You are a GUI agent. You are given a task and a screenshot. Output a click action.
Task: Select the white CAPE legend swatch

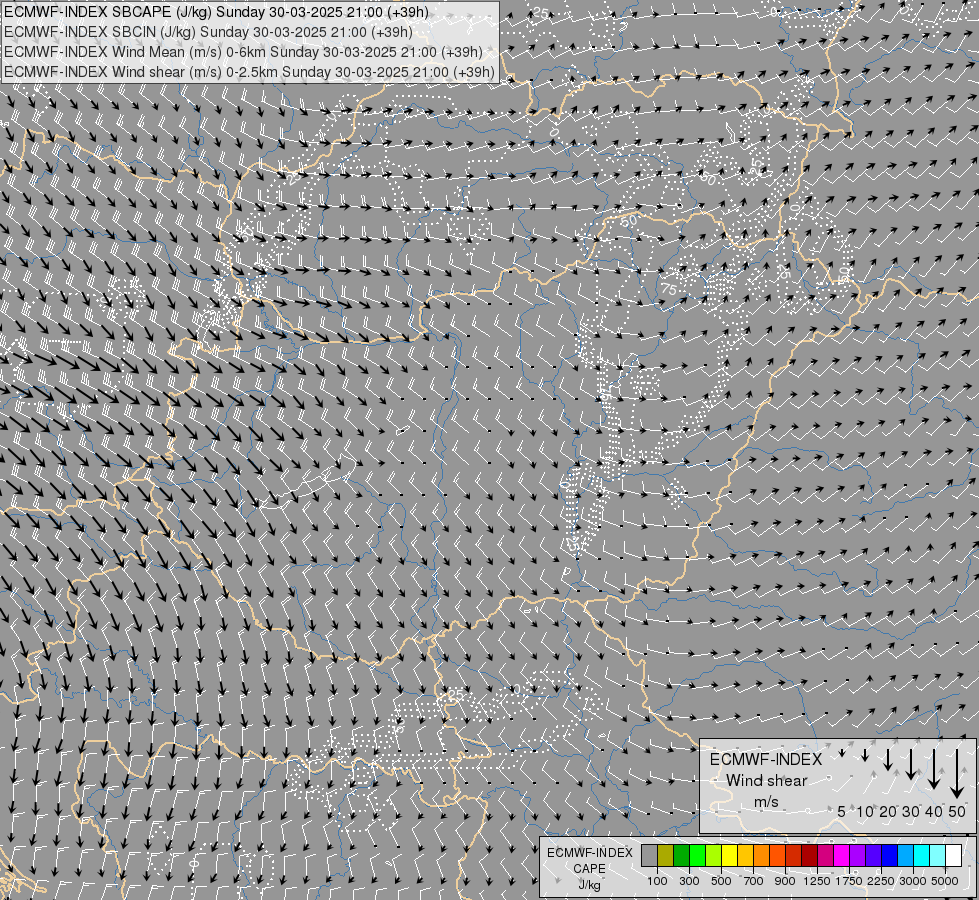pos(953,856)
